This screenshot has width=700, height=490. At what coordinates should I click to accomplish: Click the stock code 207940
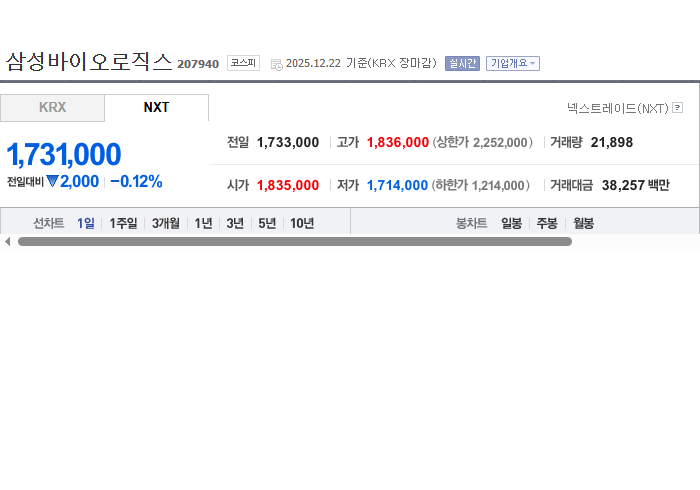(198, 64)
